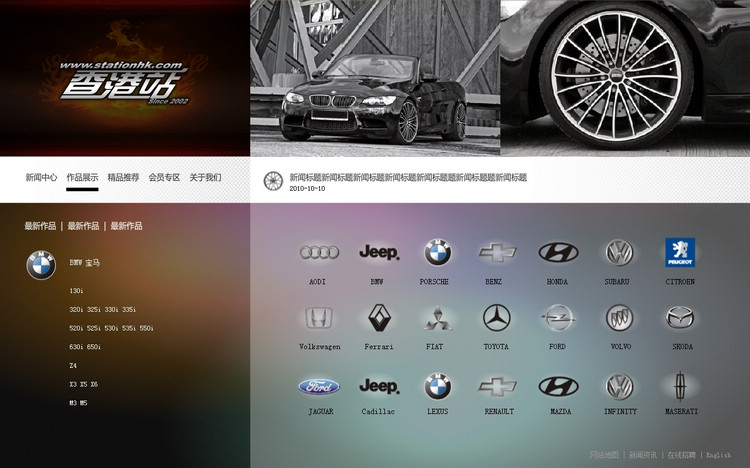Select the M5 model link
The height and width of the screenshot is (468, 750).
(83, 403)
